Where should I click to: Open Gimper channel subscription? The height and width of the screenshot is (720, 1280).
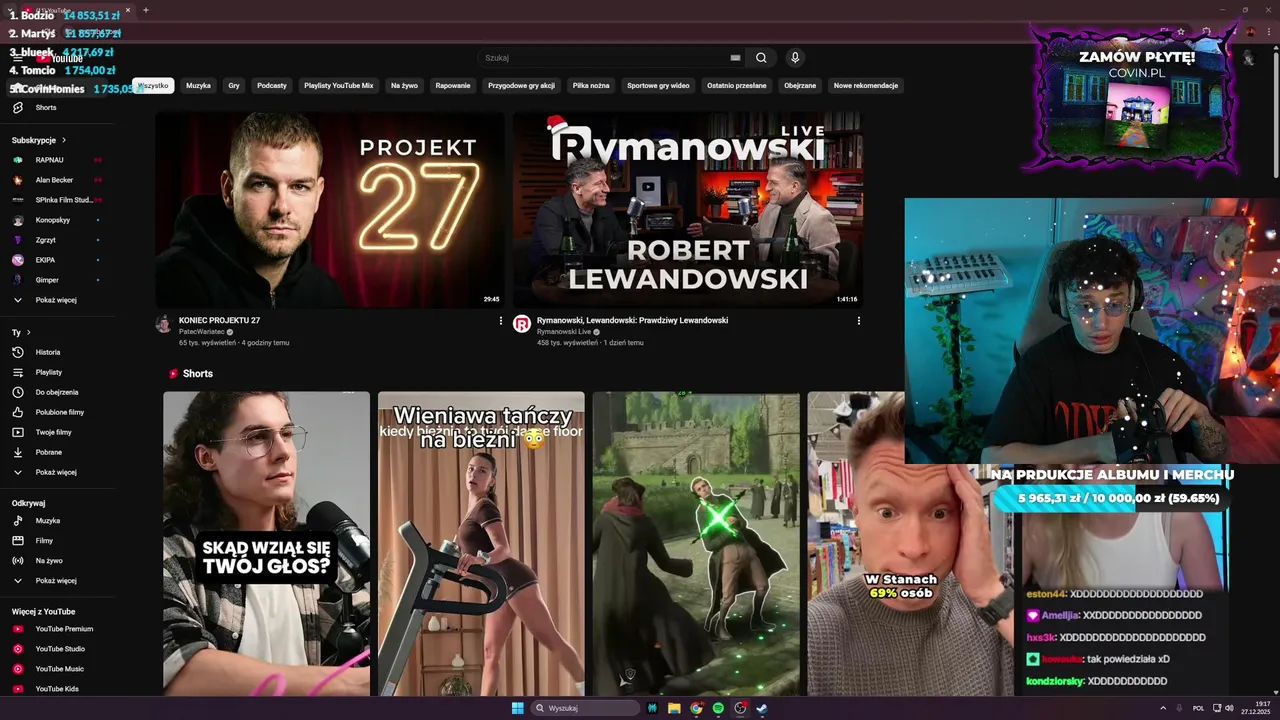45,280
